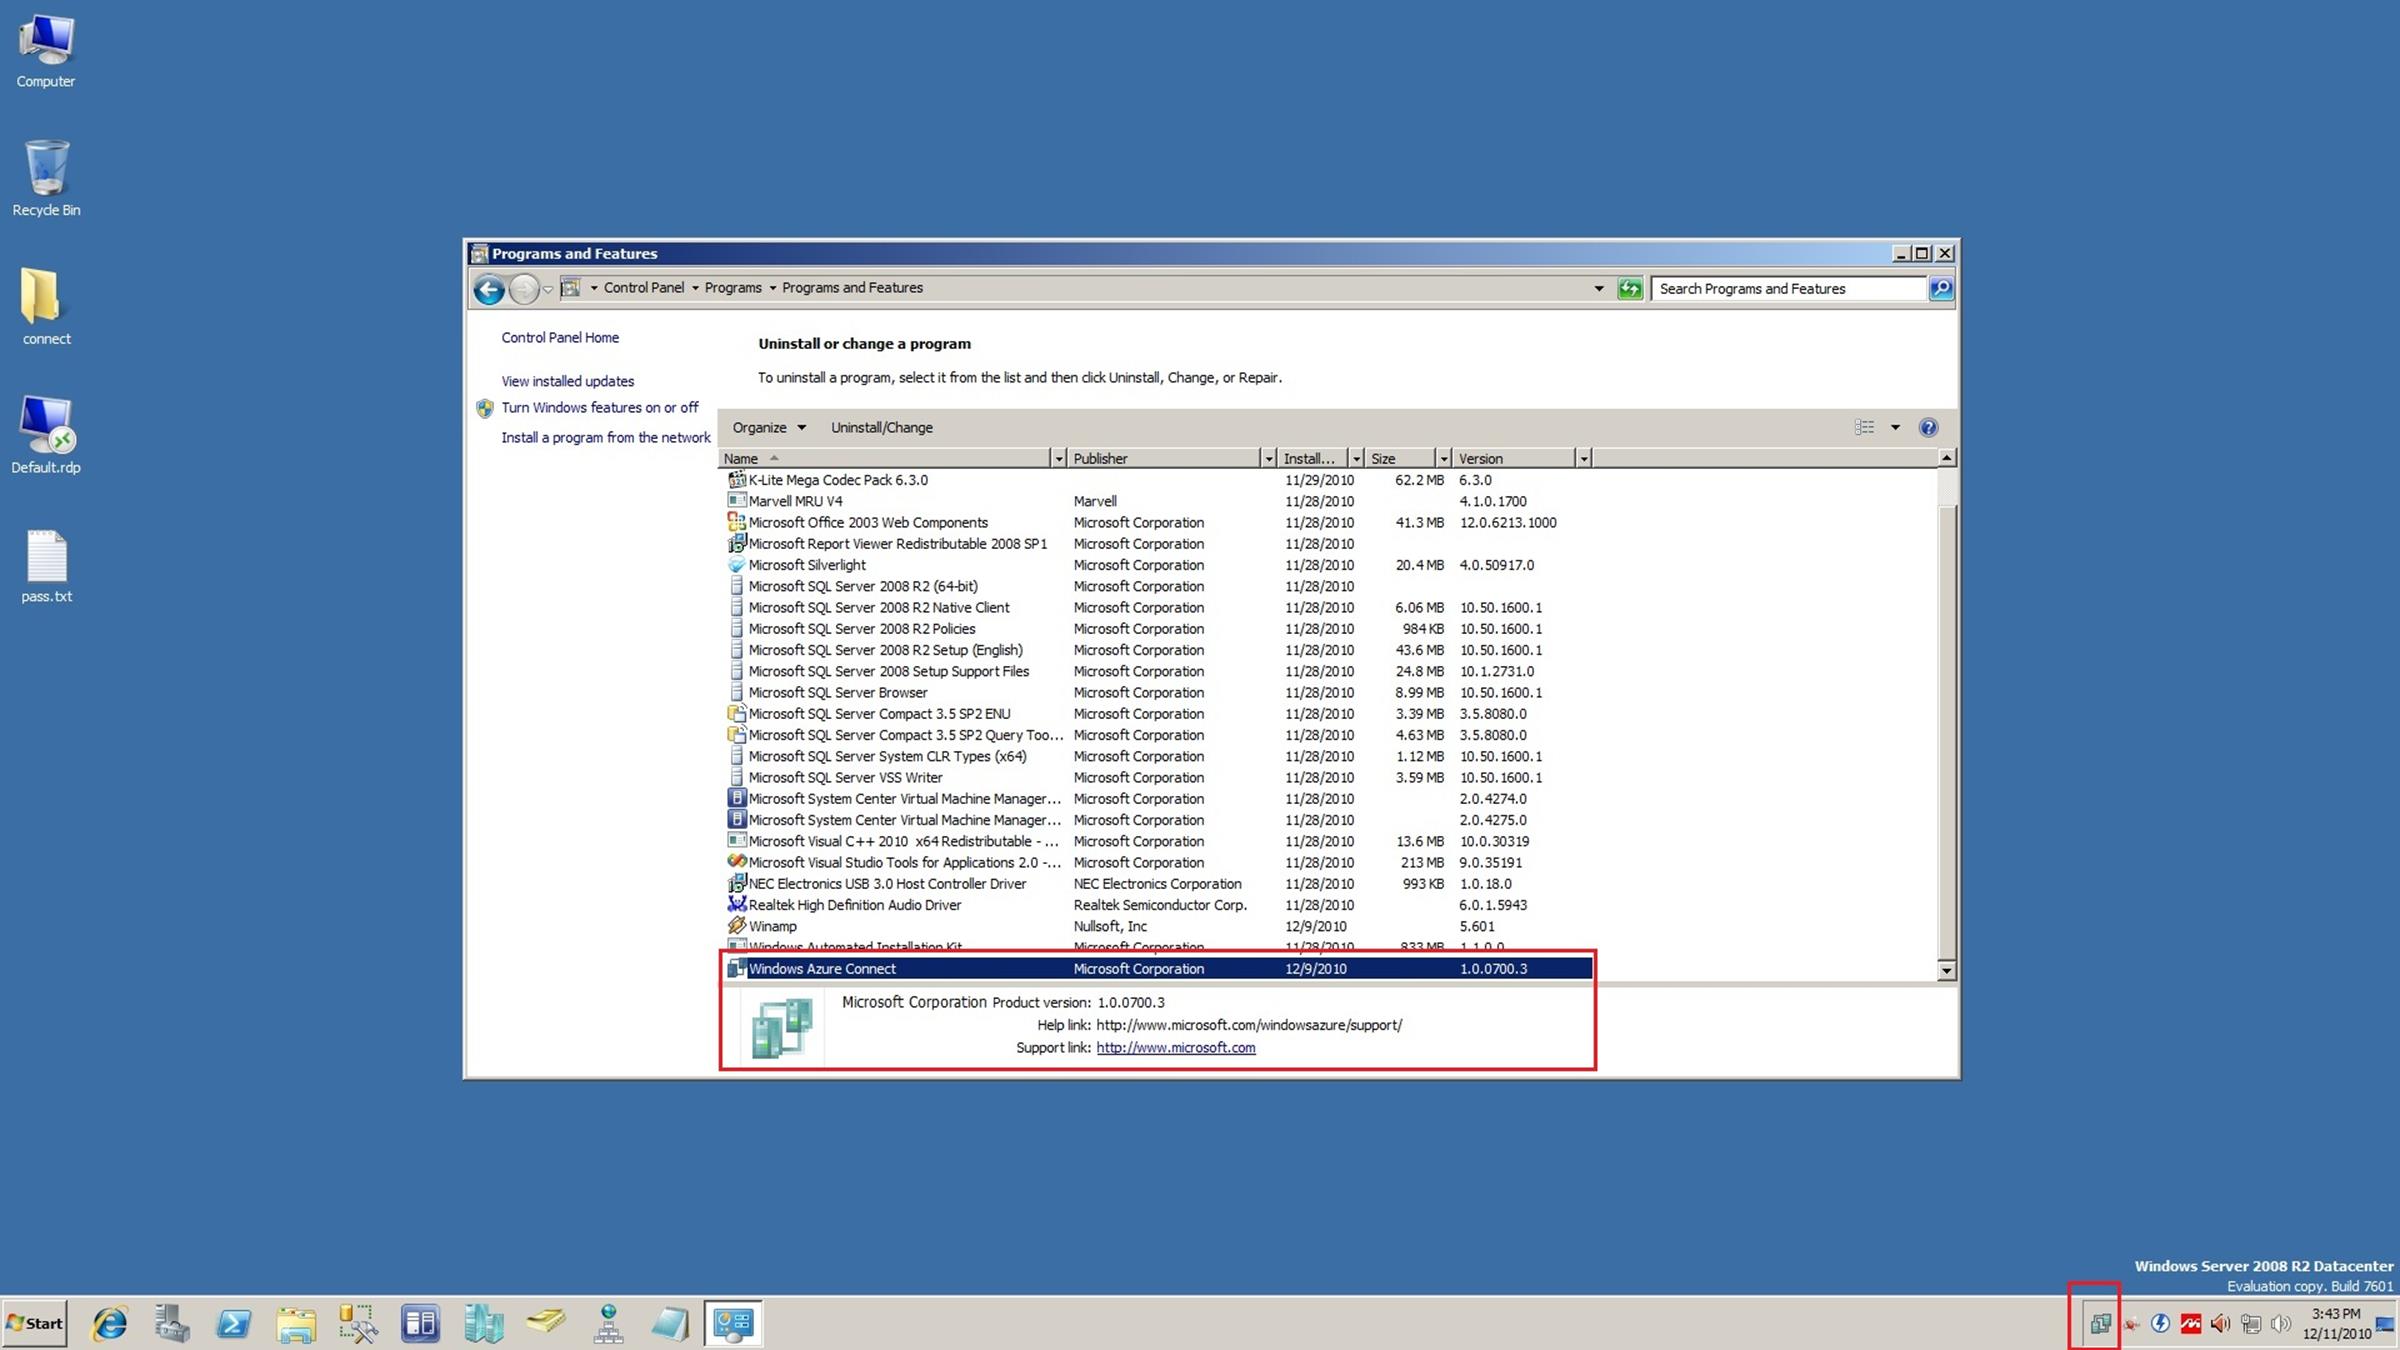The height and width of the screenshot is (1350, 2400).
Task: Click the Show Desktop button
Action: point(2386,1324)
